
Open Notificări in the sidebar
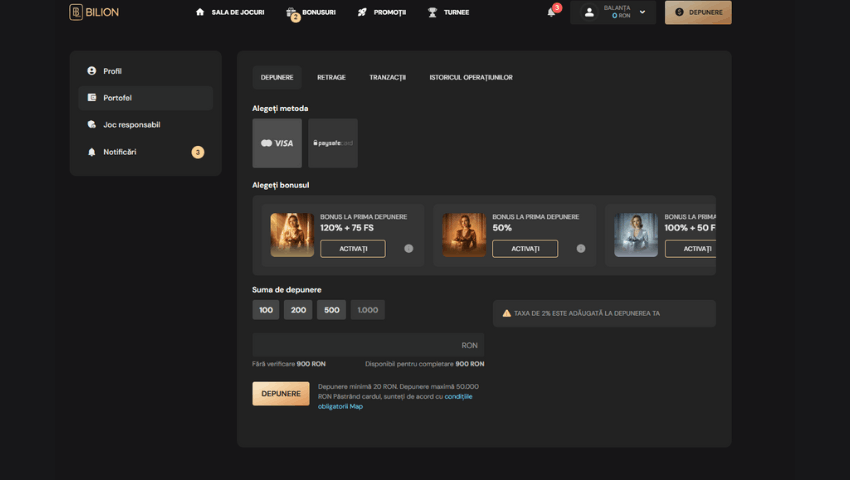point(119,152)
